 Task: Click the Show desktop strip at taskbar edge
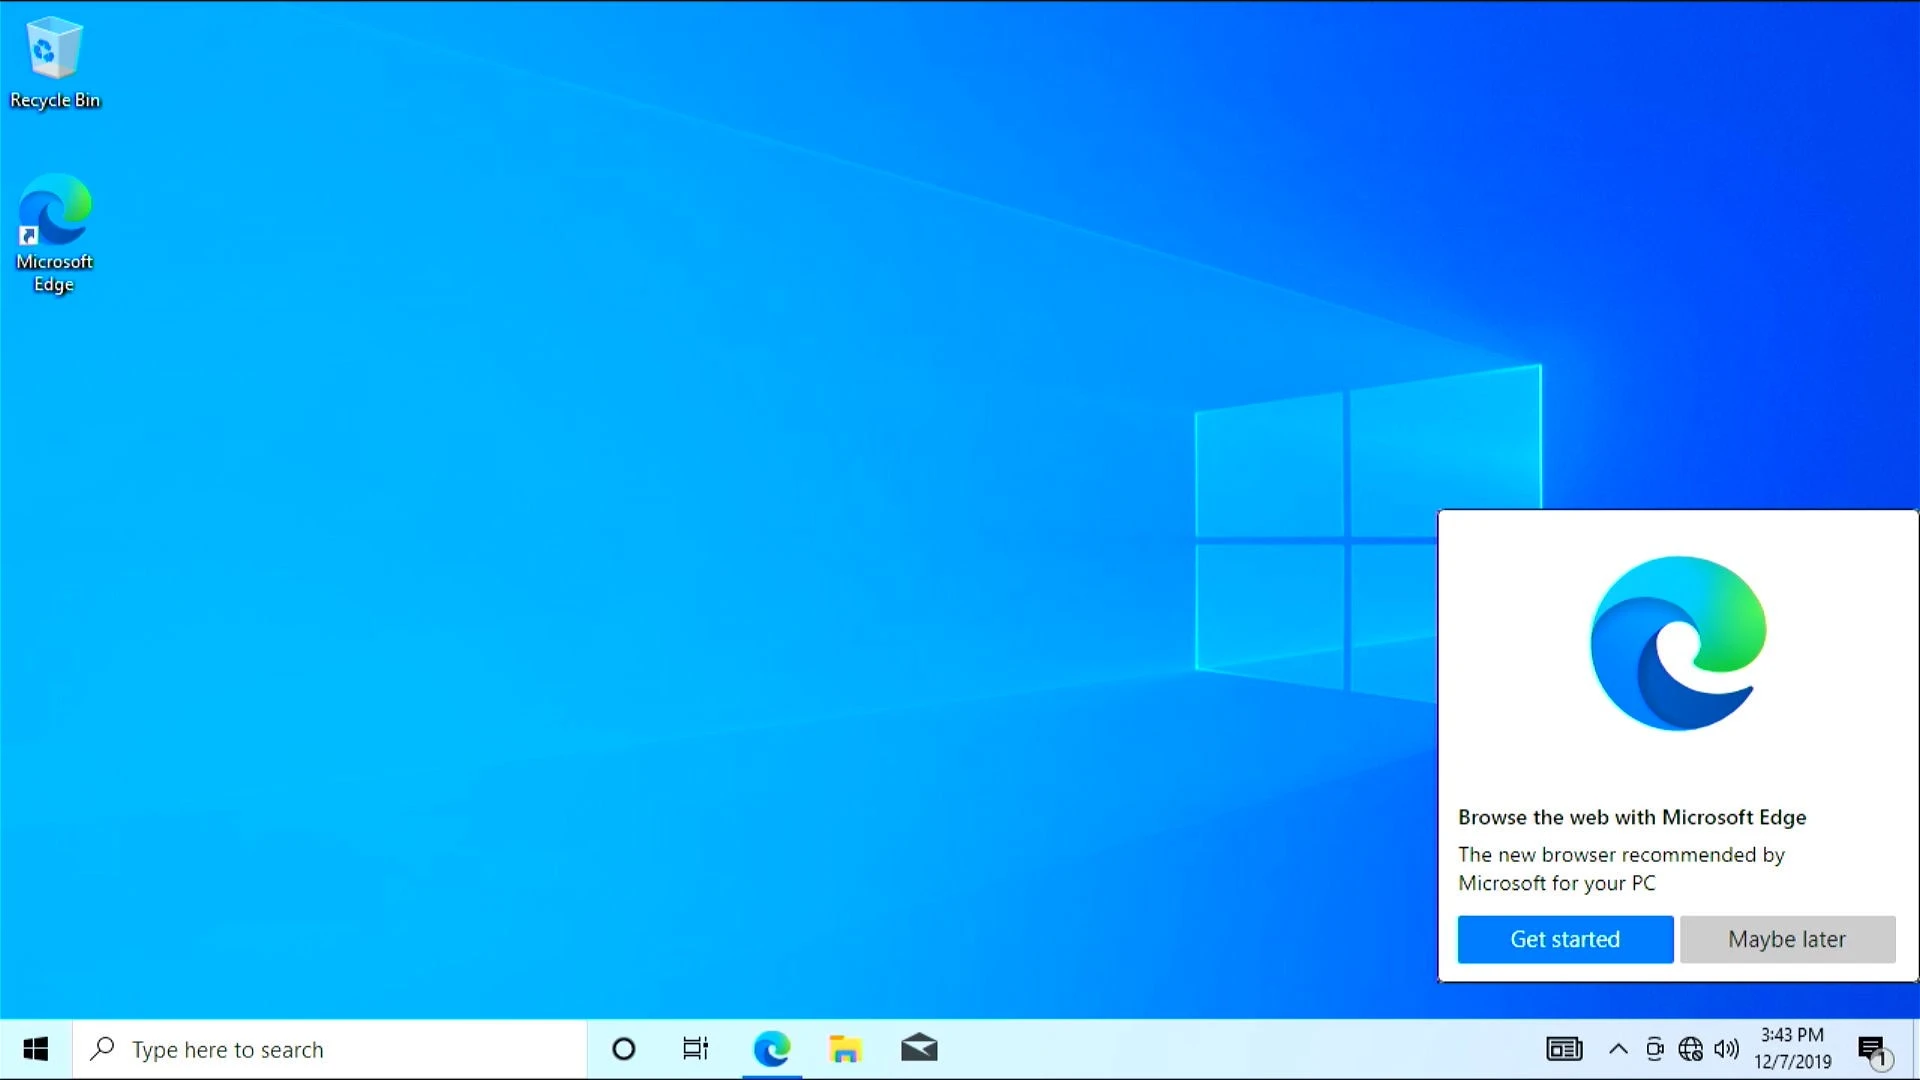1916,1049
